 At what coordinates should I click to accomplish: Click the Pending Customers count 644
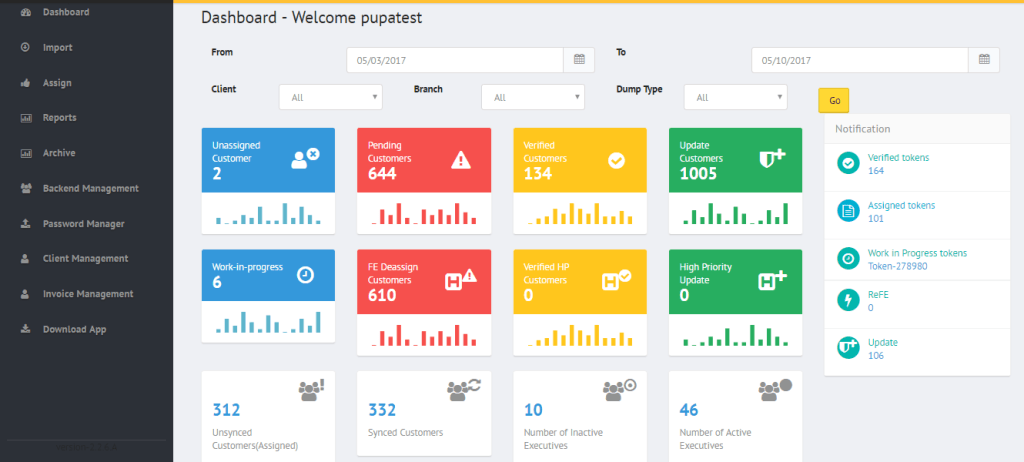(x=382, y=174)
